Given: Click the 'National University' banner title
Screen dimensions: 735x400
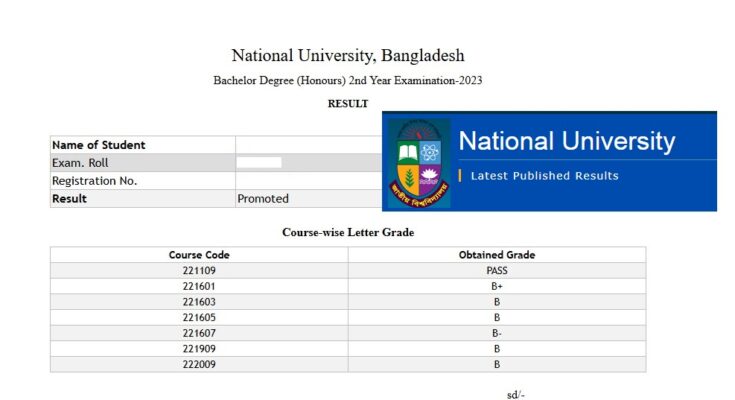Looking at the screenshot, I should [x=567, y=141].
